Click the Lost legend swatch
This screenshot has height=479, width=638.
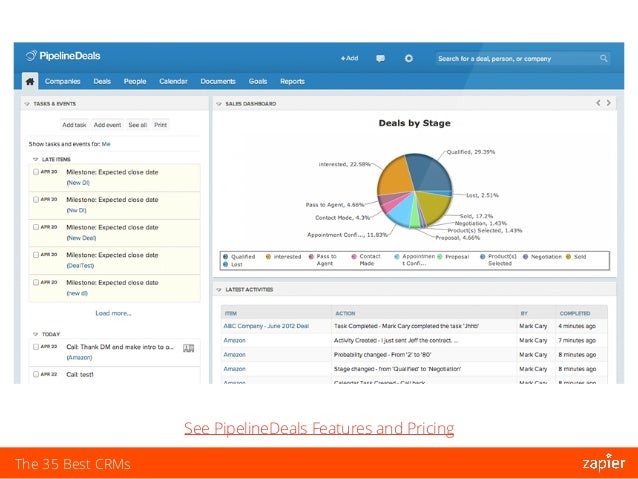click(225, 265)
